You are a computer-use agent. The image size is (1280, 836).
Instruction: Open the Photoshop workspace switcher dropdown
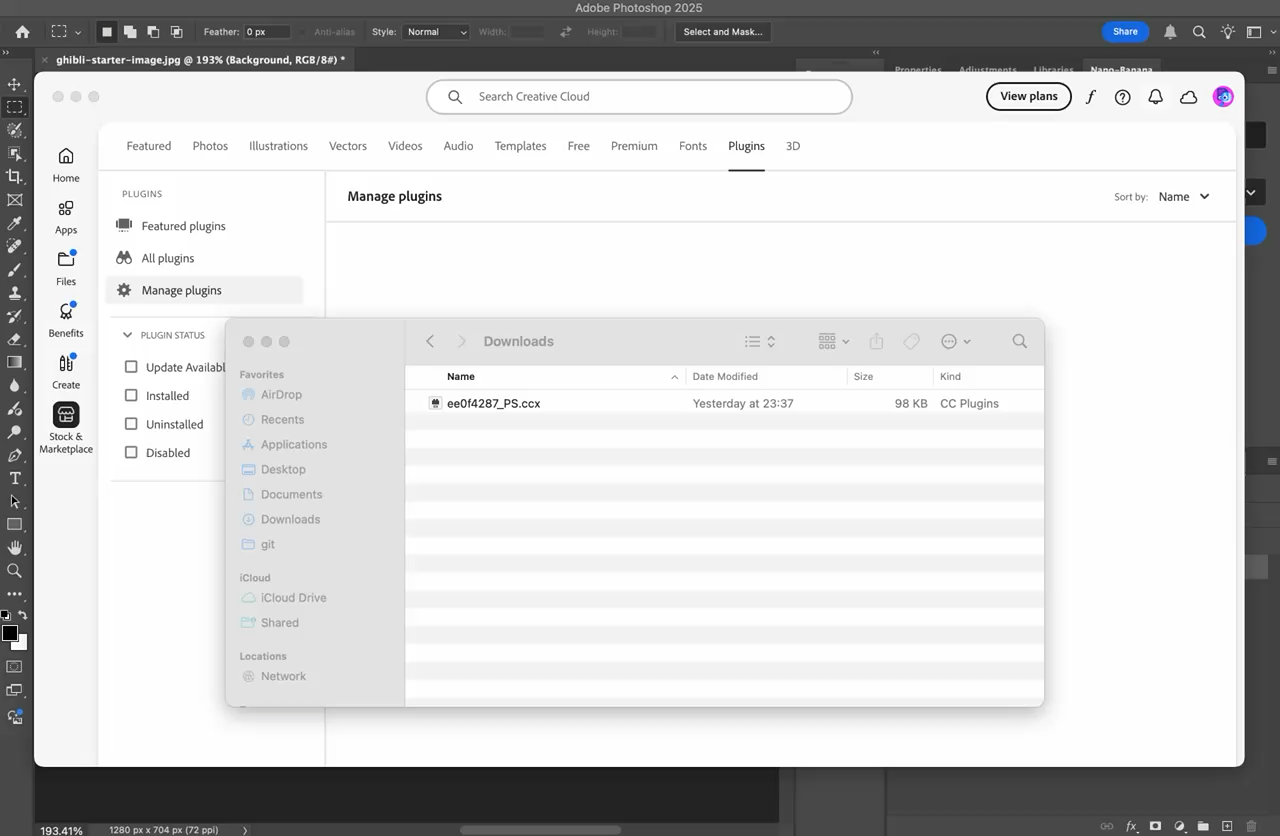[x=1259, y=32]
